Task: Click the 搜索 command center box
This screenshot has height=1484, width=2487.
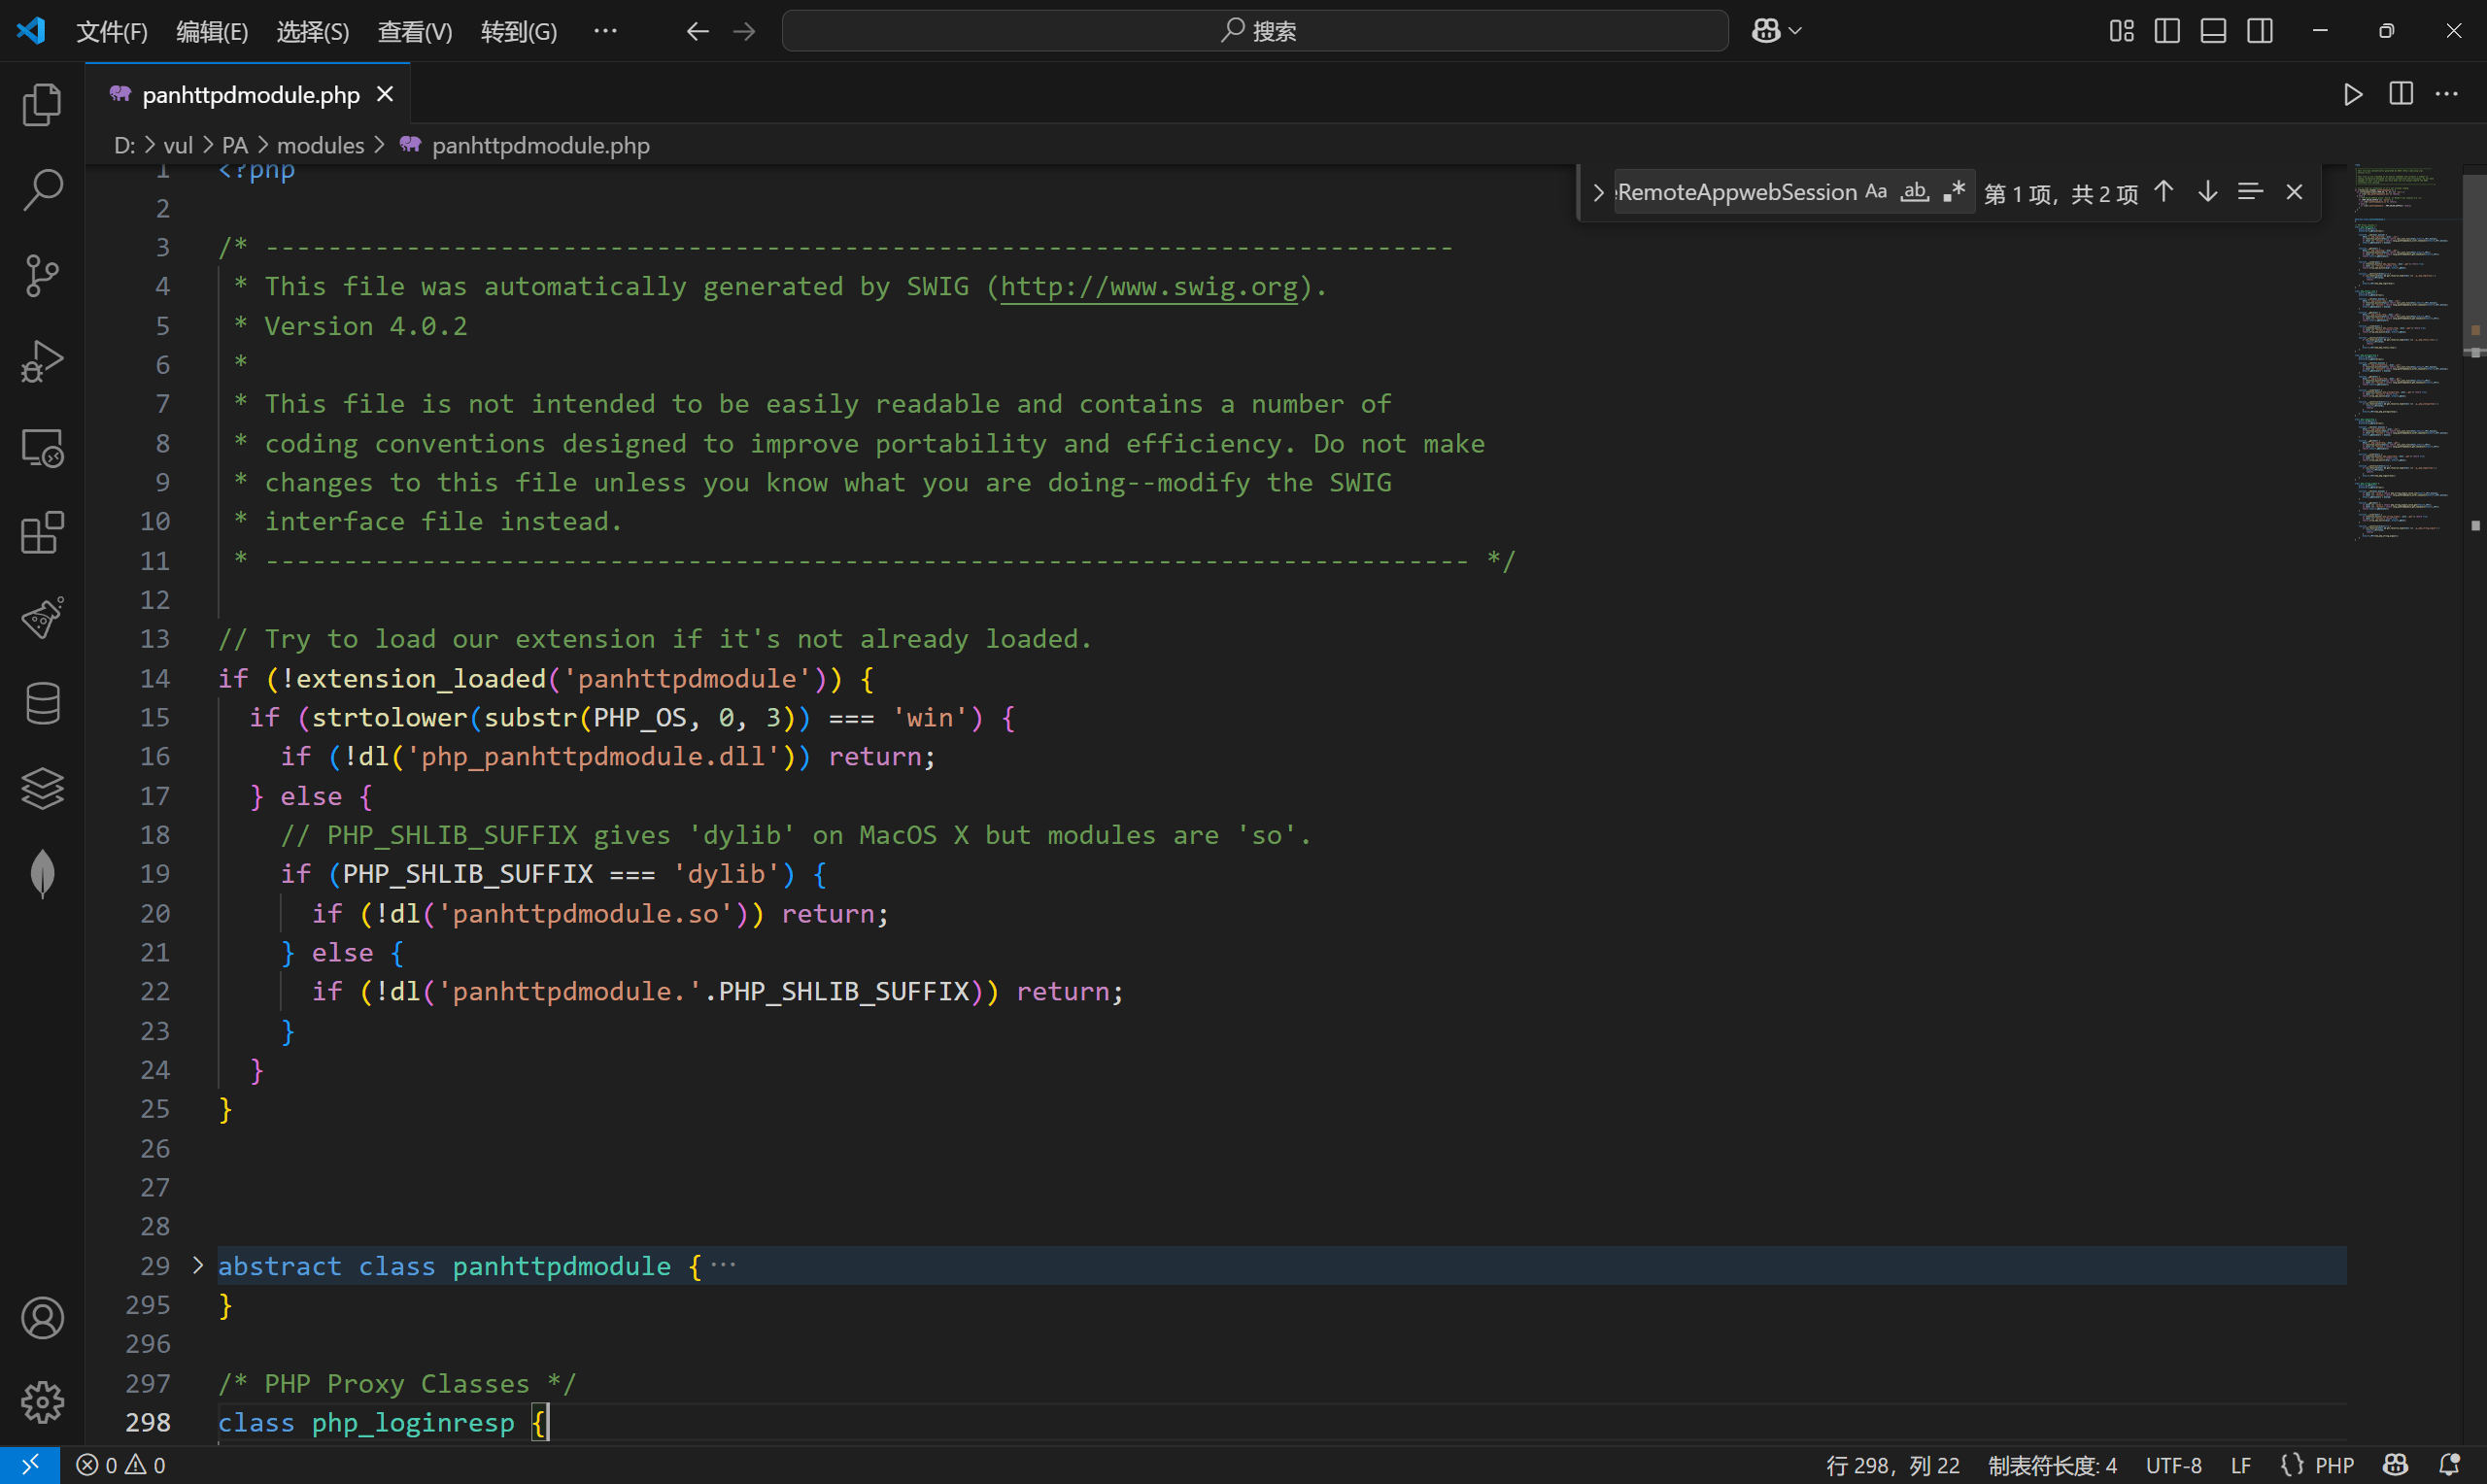Action: click(1255, 31)
